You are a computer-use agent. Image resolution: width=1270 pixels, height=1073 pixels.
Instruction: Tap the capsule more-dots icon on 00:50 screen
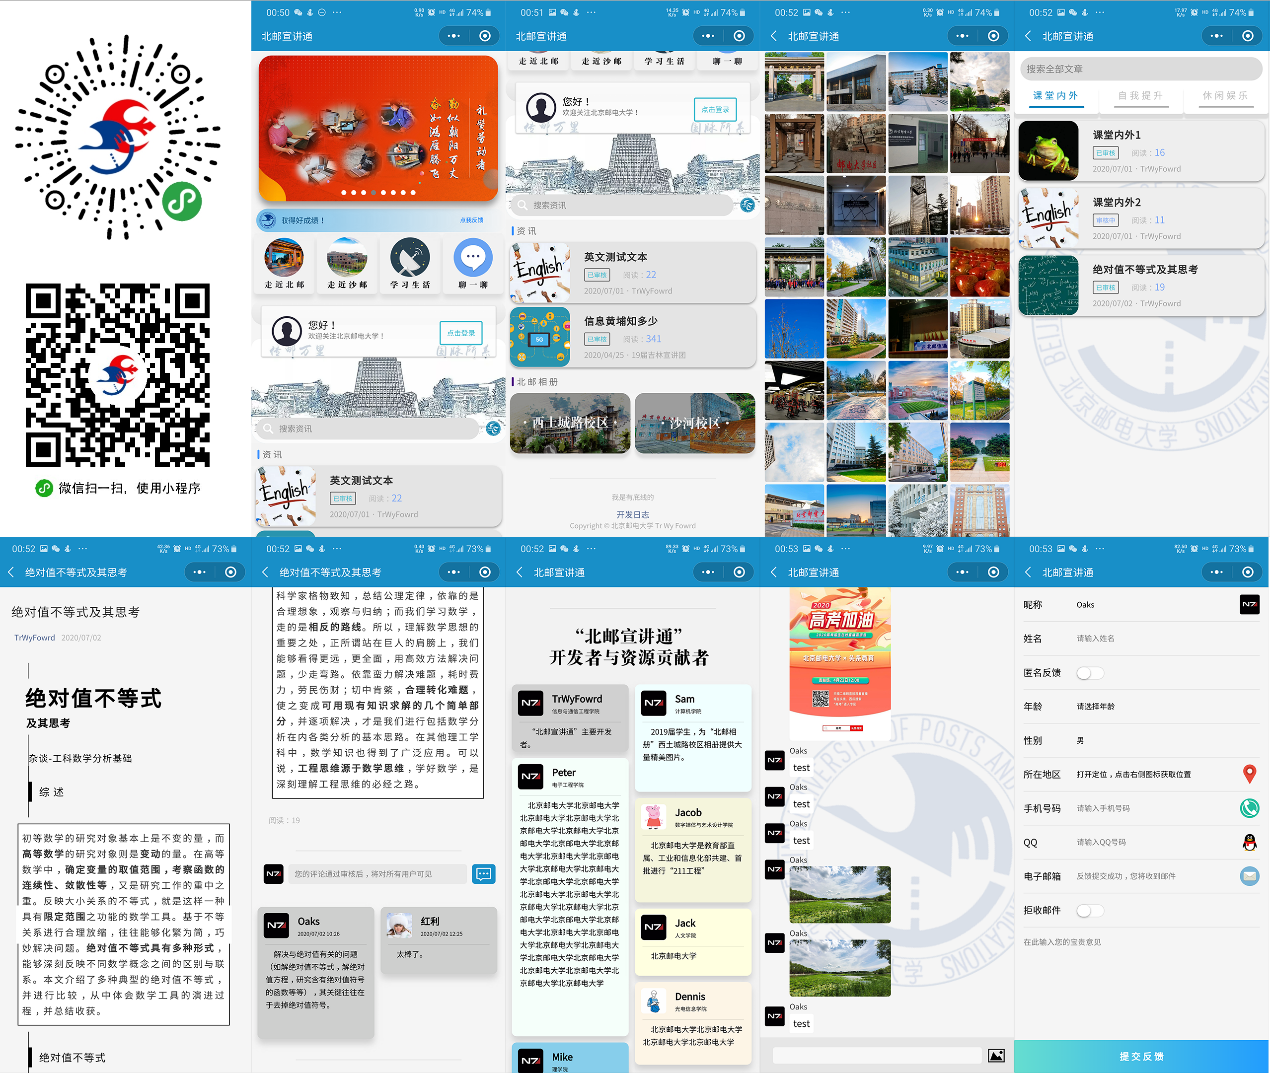pyautogui.click(x=454, y=36)
